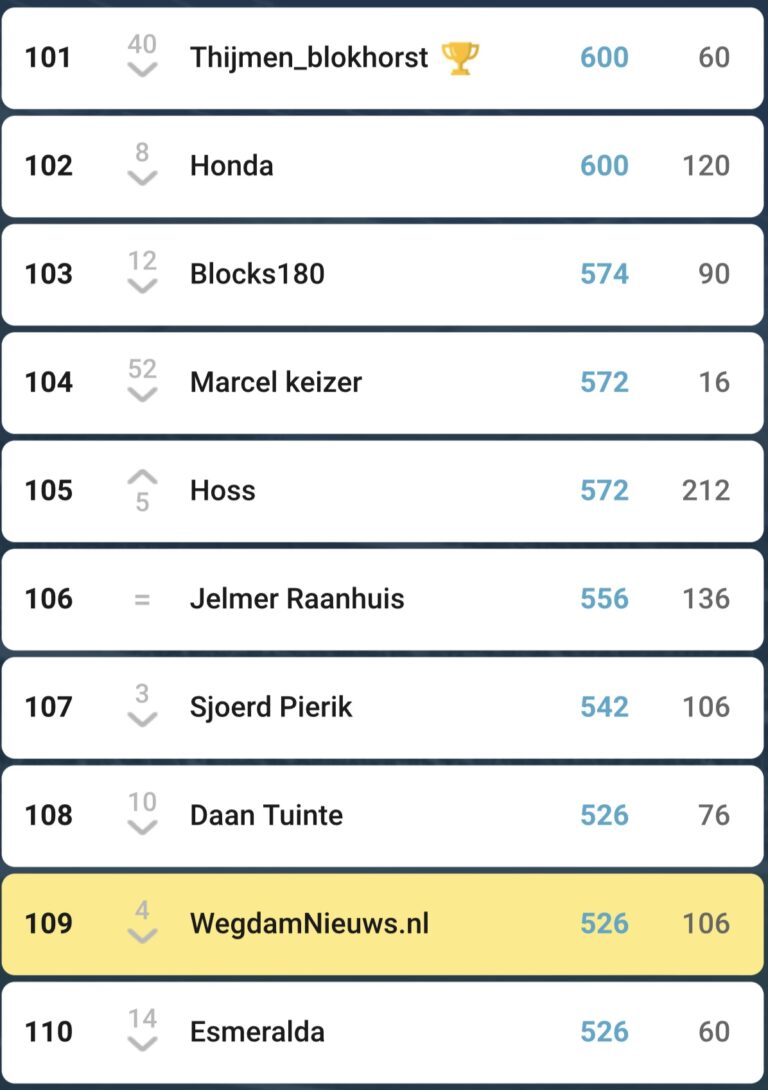Click the 574 score for Blocks180
Image resolution: width=768 pixels, height=1090 pixels.
604,274
